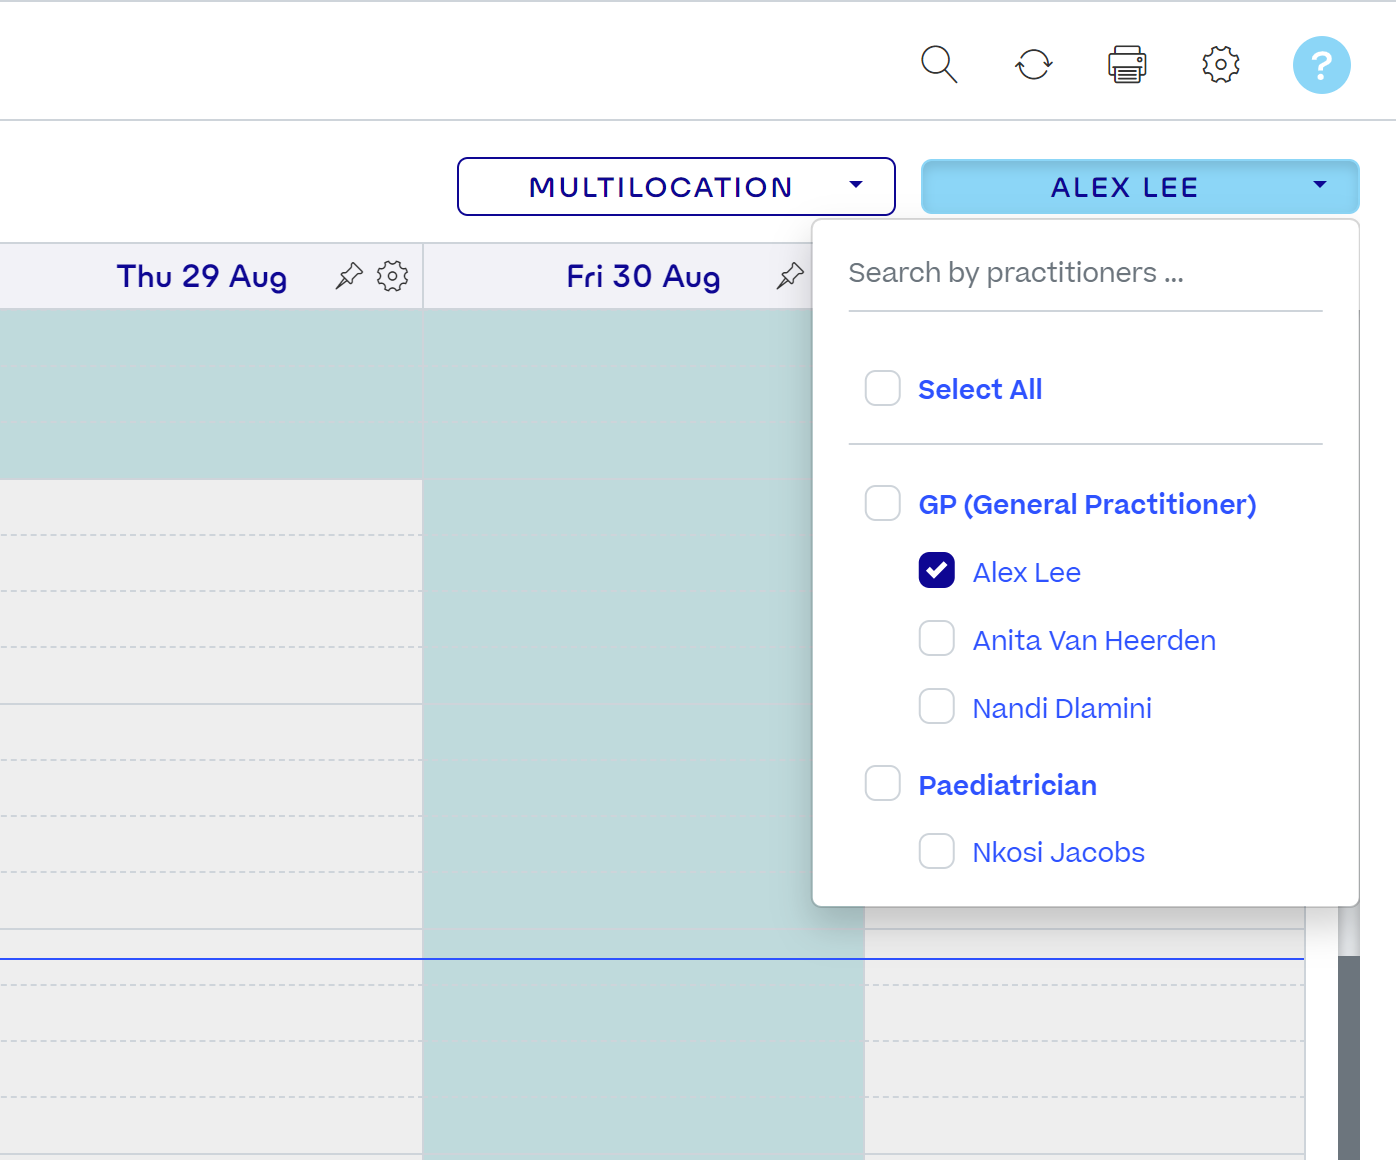
Task: Click the refresh sync icon
Action: coord(1033,65)
